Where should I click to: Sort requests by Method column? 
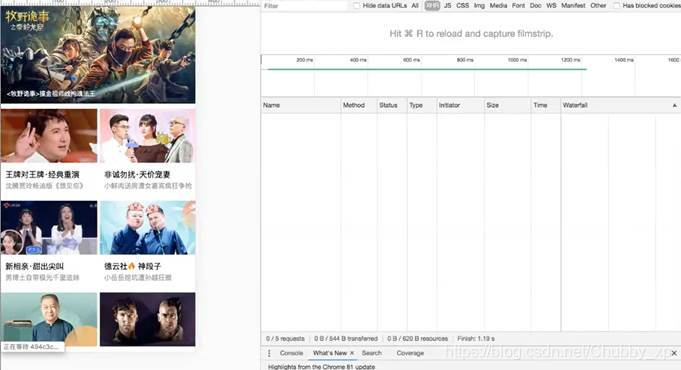(x=359, y=105)
